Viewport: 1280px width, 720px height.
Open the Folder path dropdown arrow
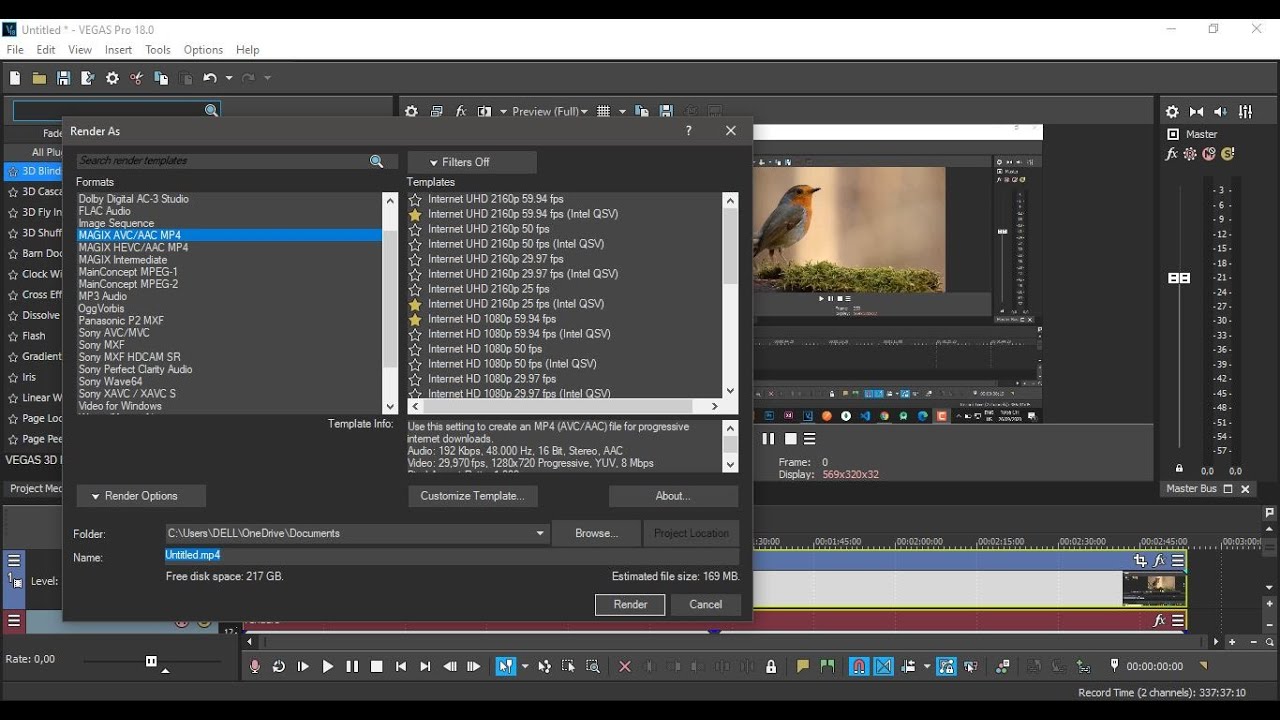540,534
